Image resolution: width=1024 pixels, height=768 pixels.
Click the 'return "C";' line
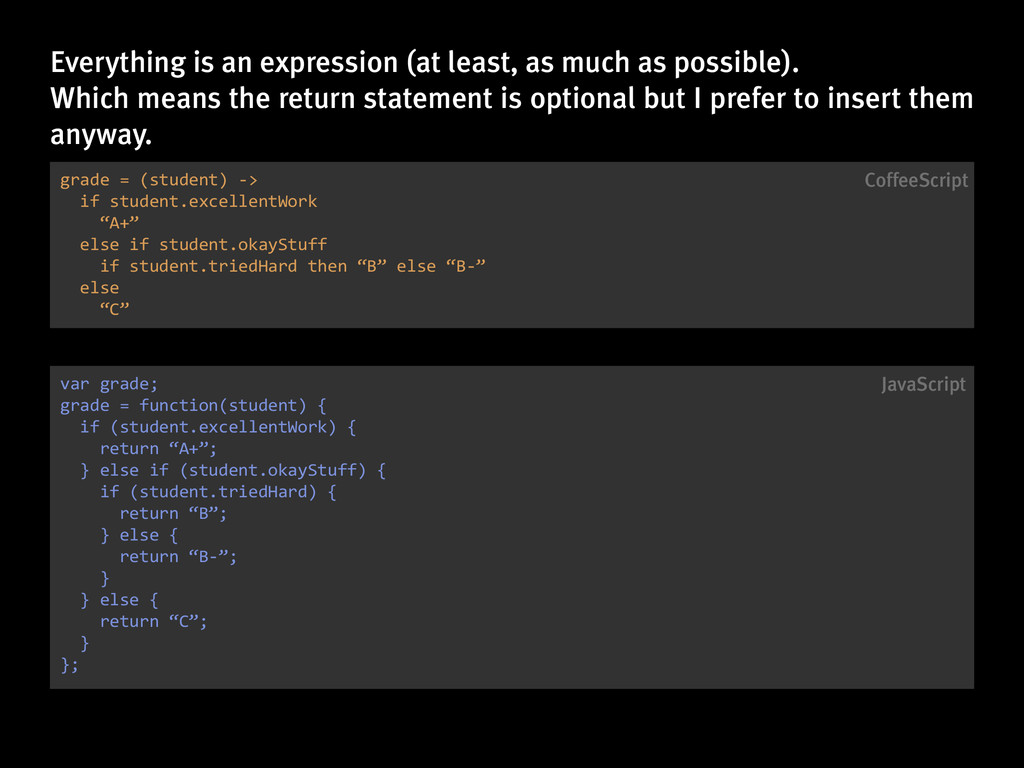click(x=153, y=621)
